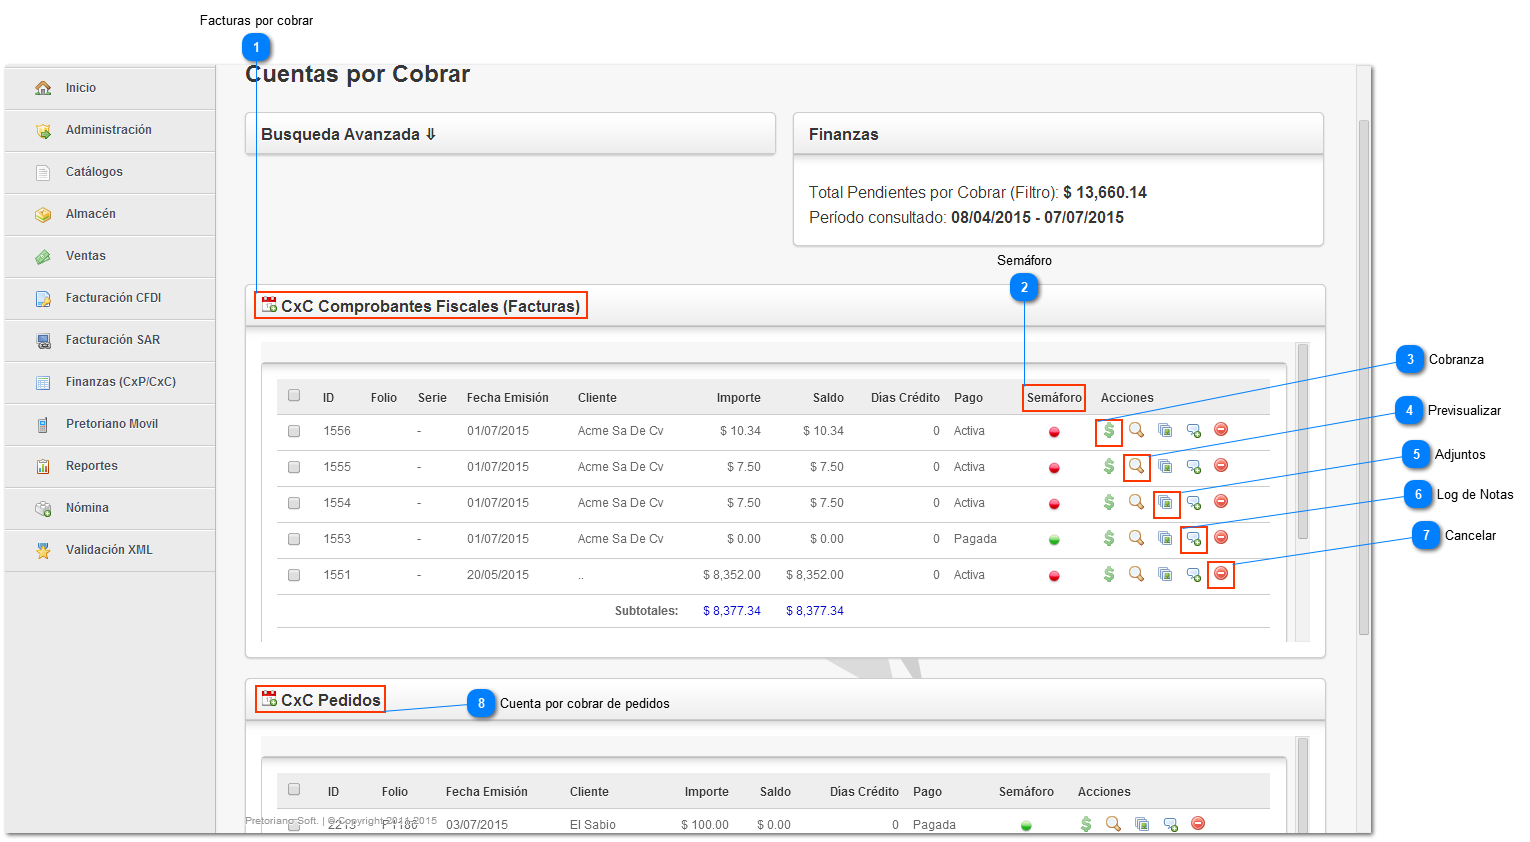Open Facturación CFDI menu
This screenshot has width=1530, height=842.
tap(110, 298)
